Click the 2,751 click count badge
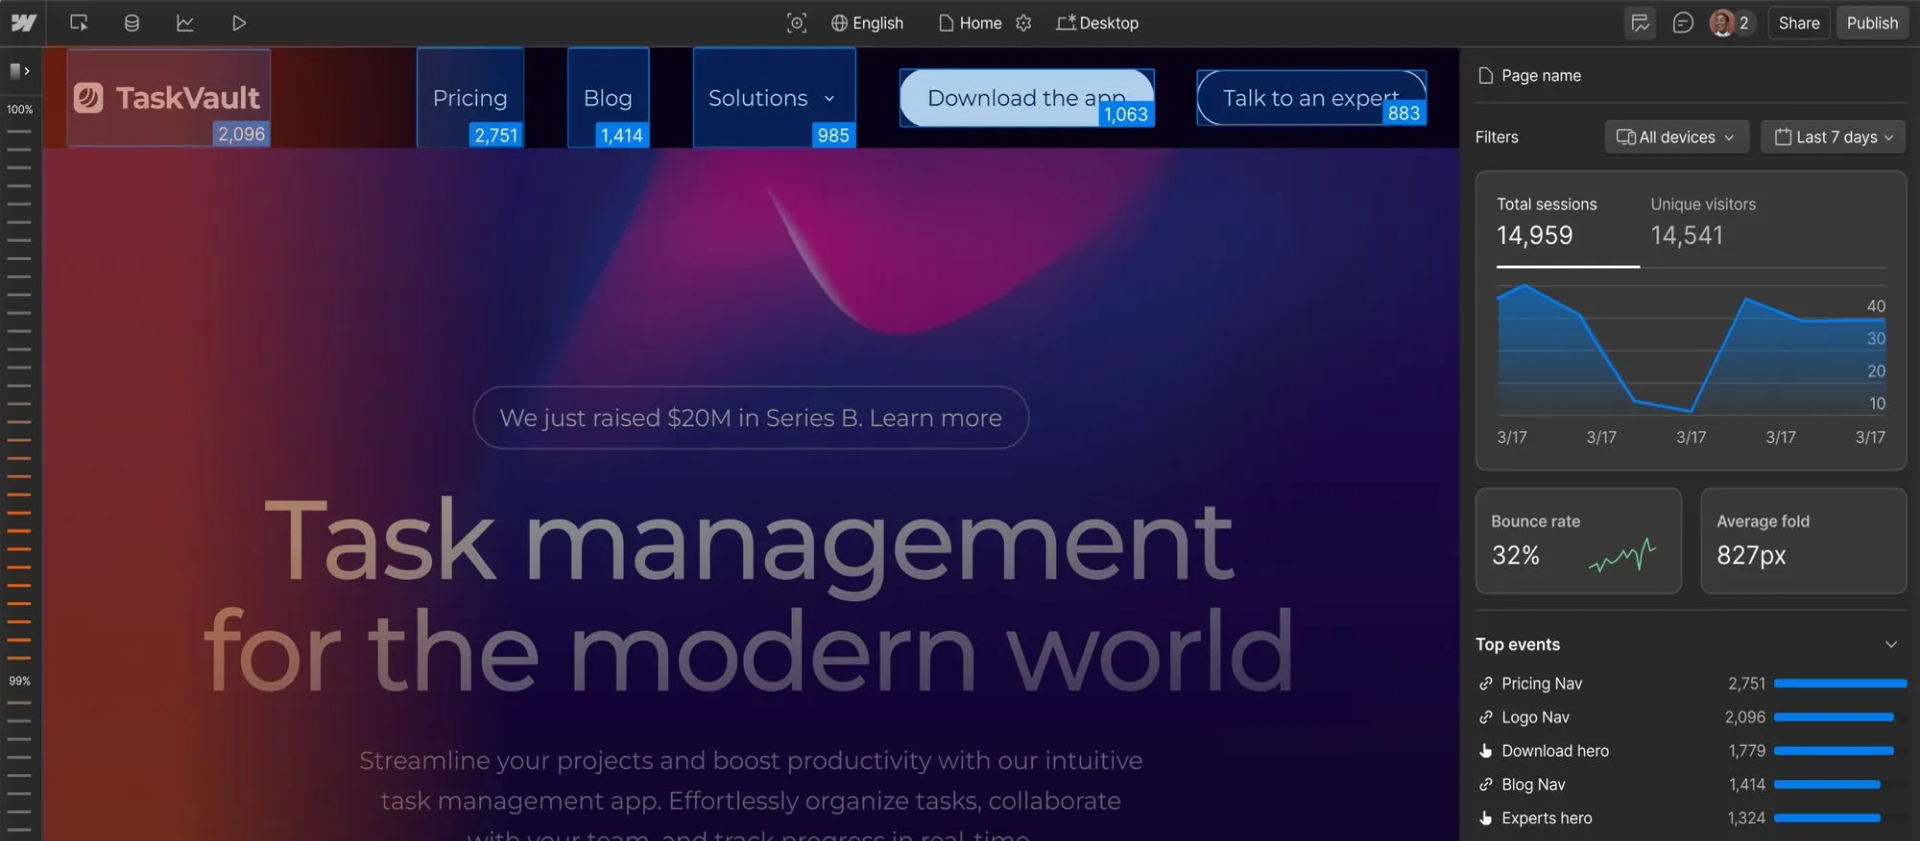Viewport: 1920px width, 841px height. coord(496,135)
